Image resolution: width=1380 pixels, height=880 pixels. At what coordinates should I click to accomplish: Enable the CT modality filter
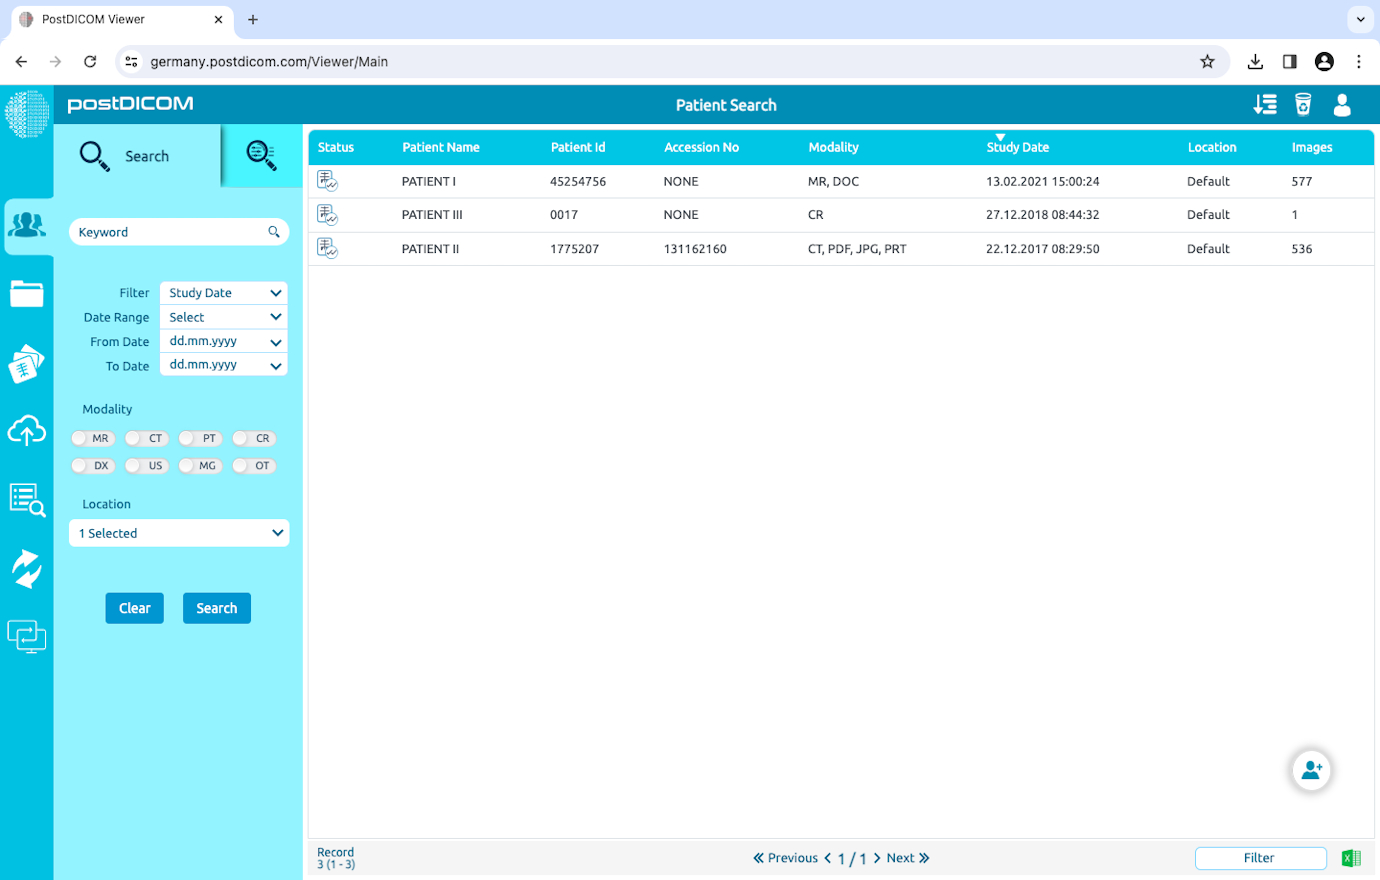tap(146, 438)
